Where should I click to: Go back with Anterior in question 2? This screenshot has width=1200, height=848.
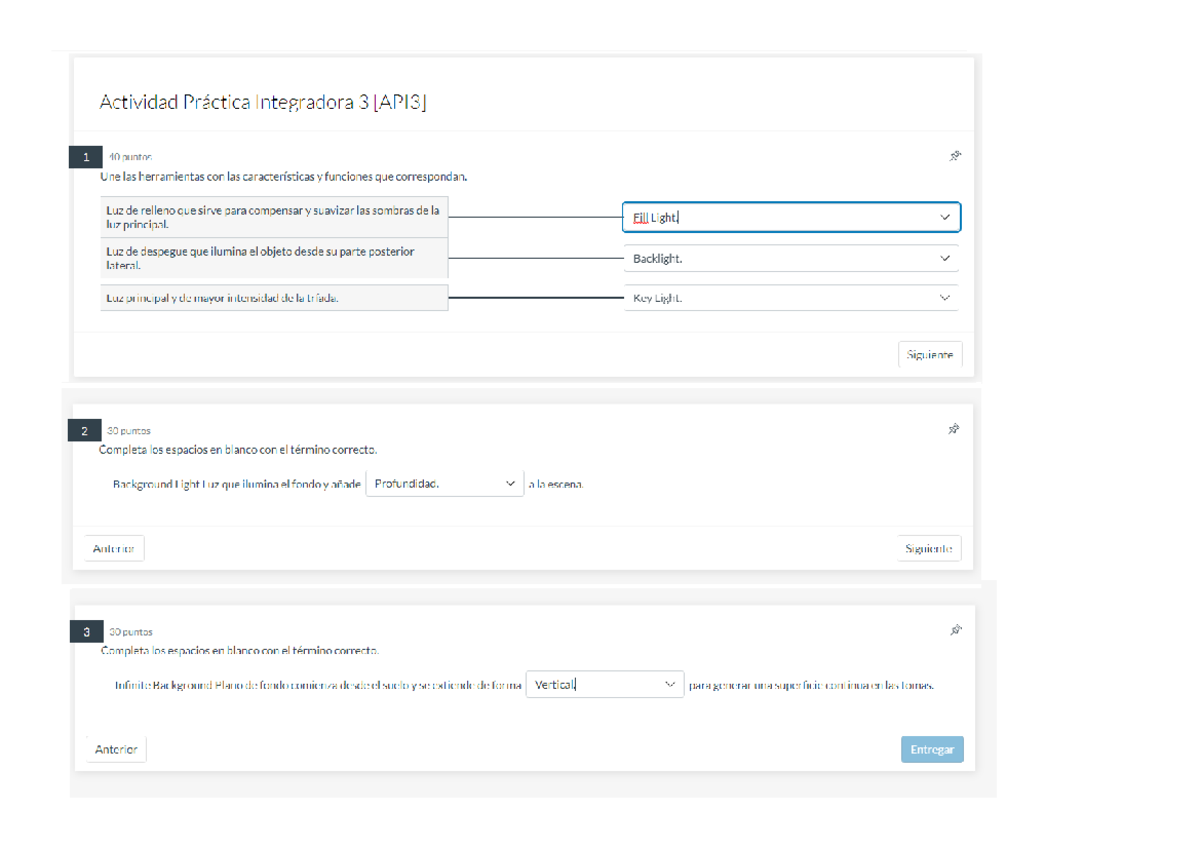(114, 549)
